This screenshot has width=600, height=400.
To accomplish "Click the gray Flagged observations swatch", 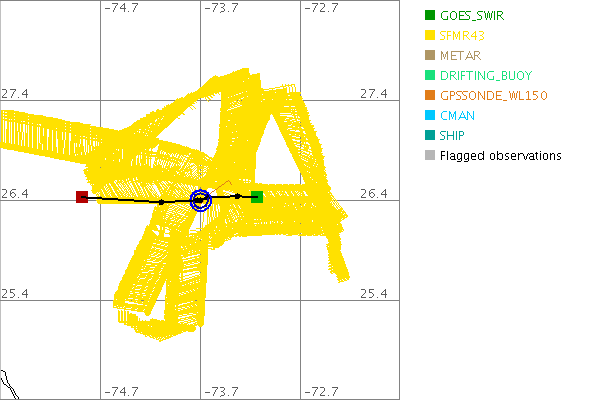I will pyautogui.click(x=430, y=155).
